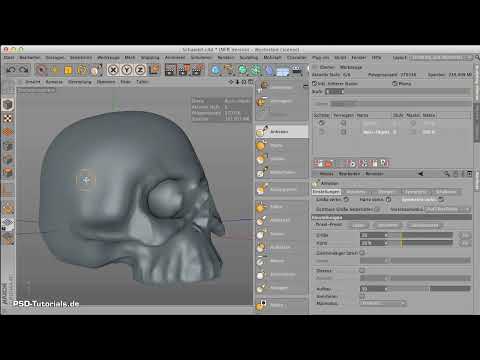Select the Live Selection tool
Screen dimensions: 480x360
coord(41,70)
